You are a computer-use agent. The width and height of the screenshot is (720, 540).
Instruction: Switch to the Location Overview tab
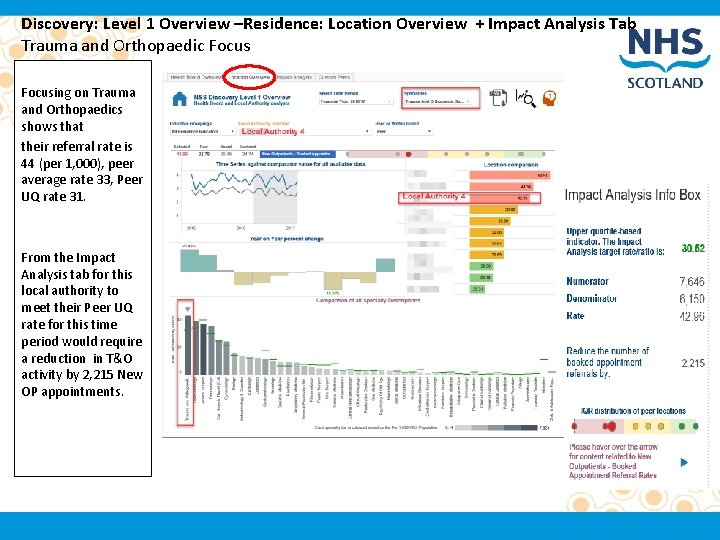coord(251,77)
